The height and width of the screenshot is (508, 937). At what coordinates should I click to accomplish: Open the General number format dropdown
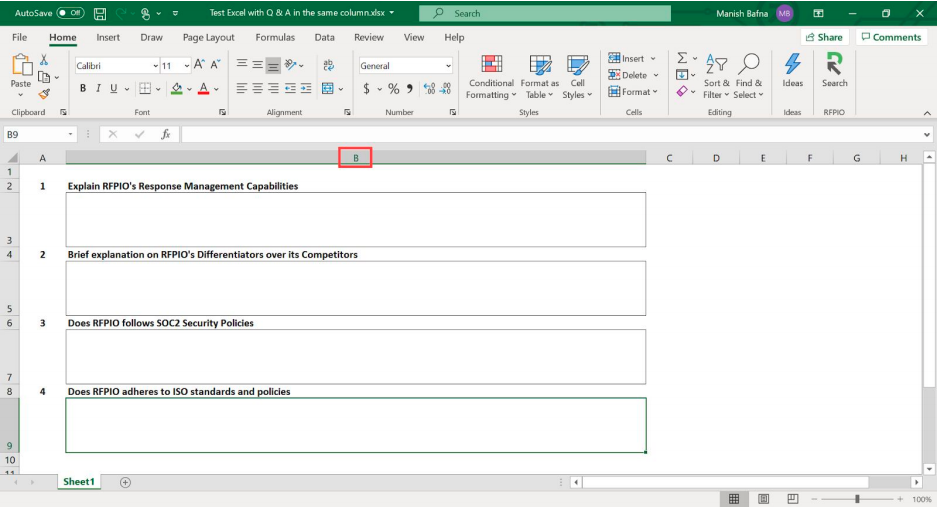coord(448,66)
